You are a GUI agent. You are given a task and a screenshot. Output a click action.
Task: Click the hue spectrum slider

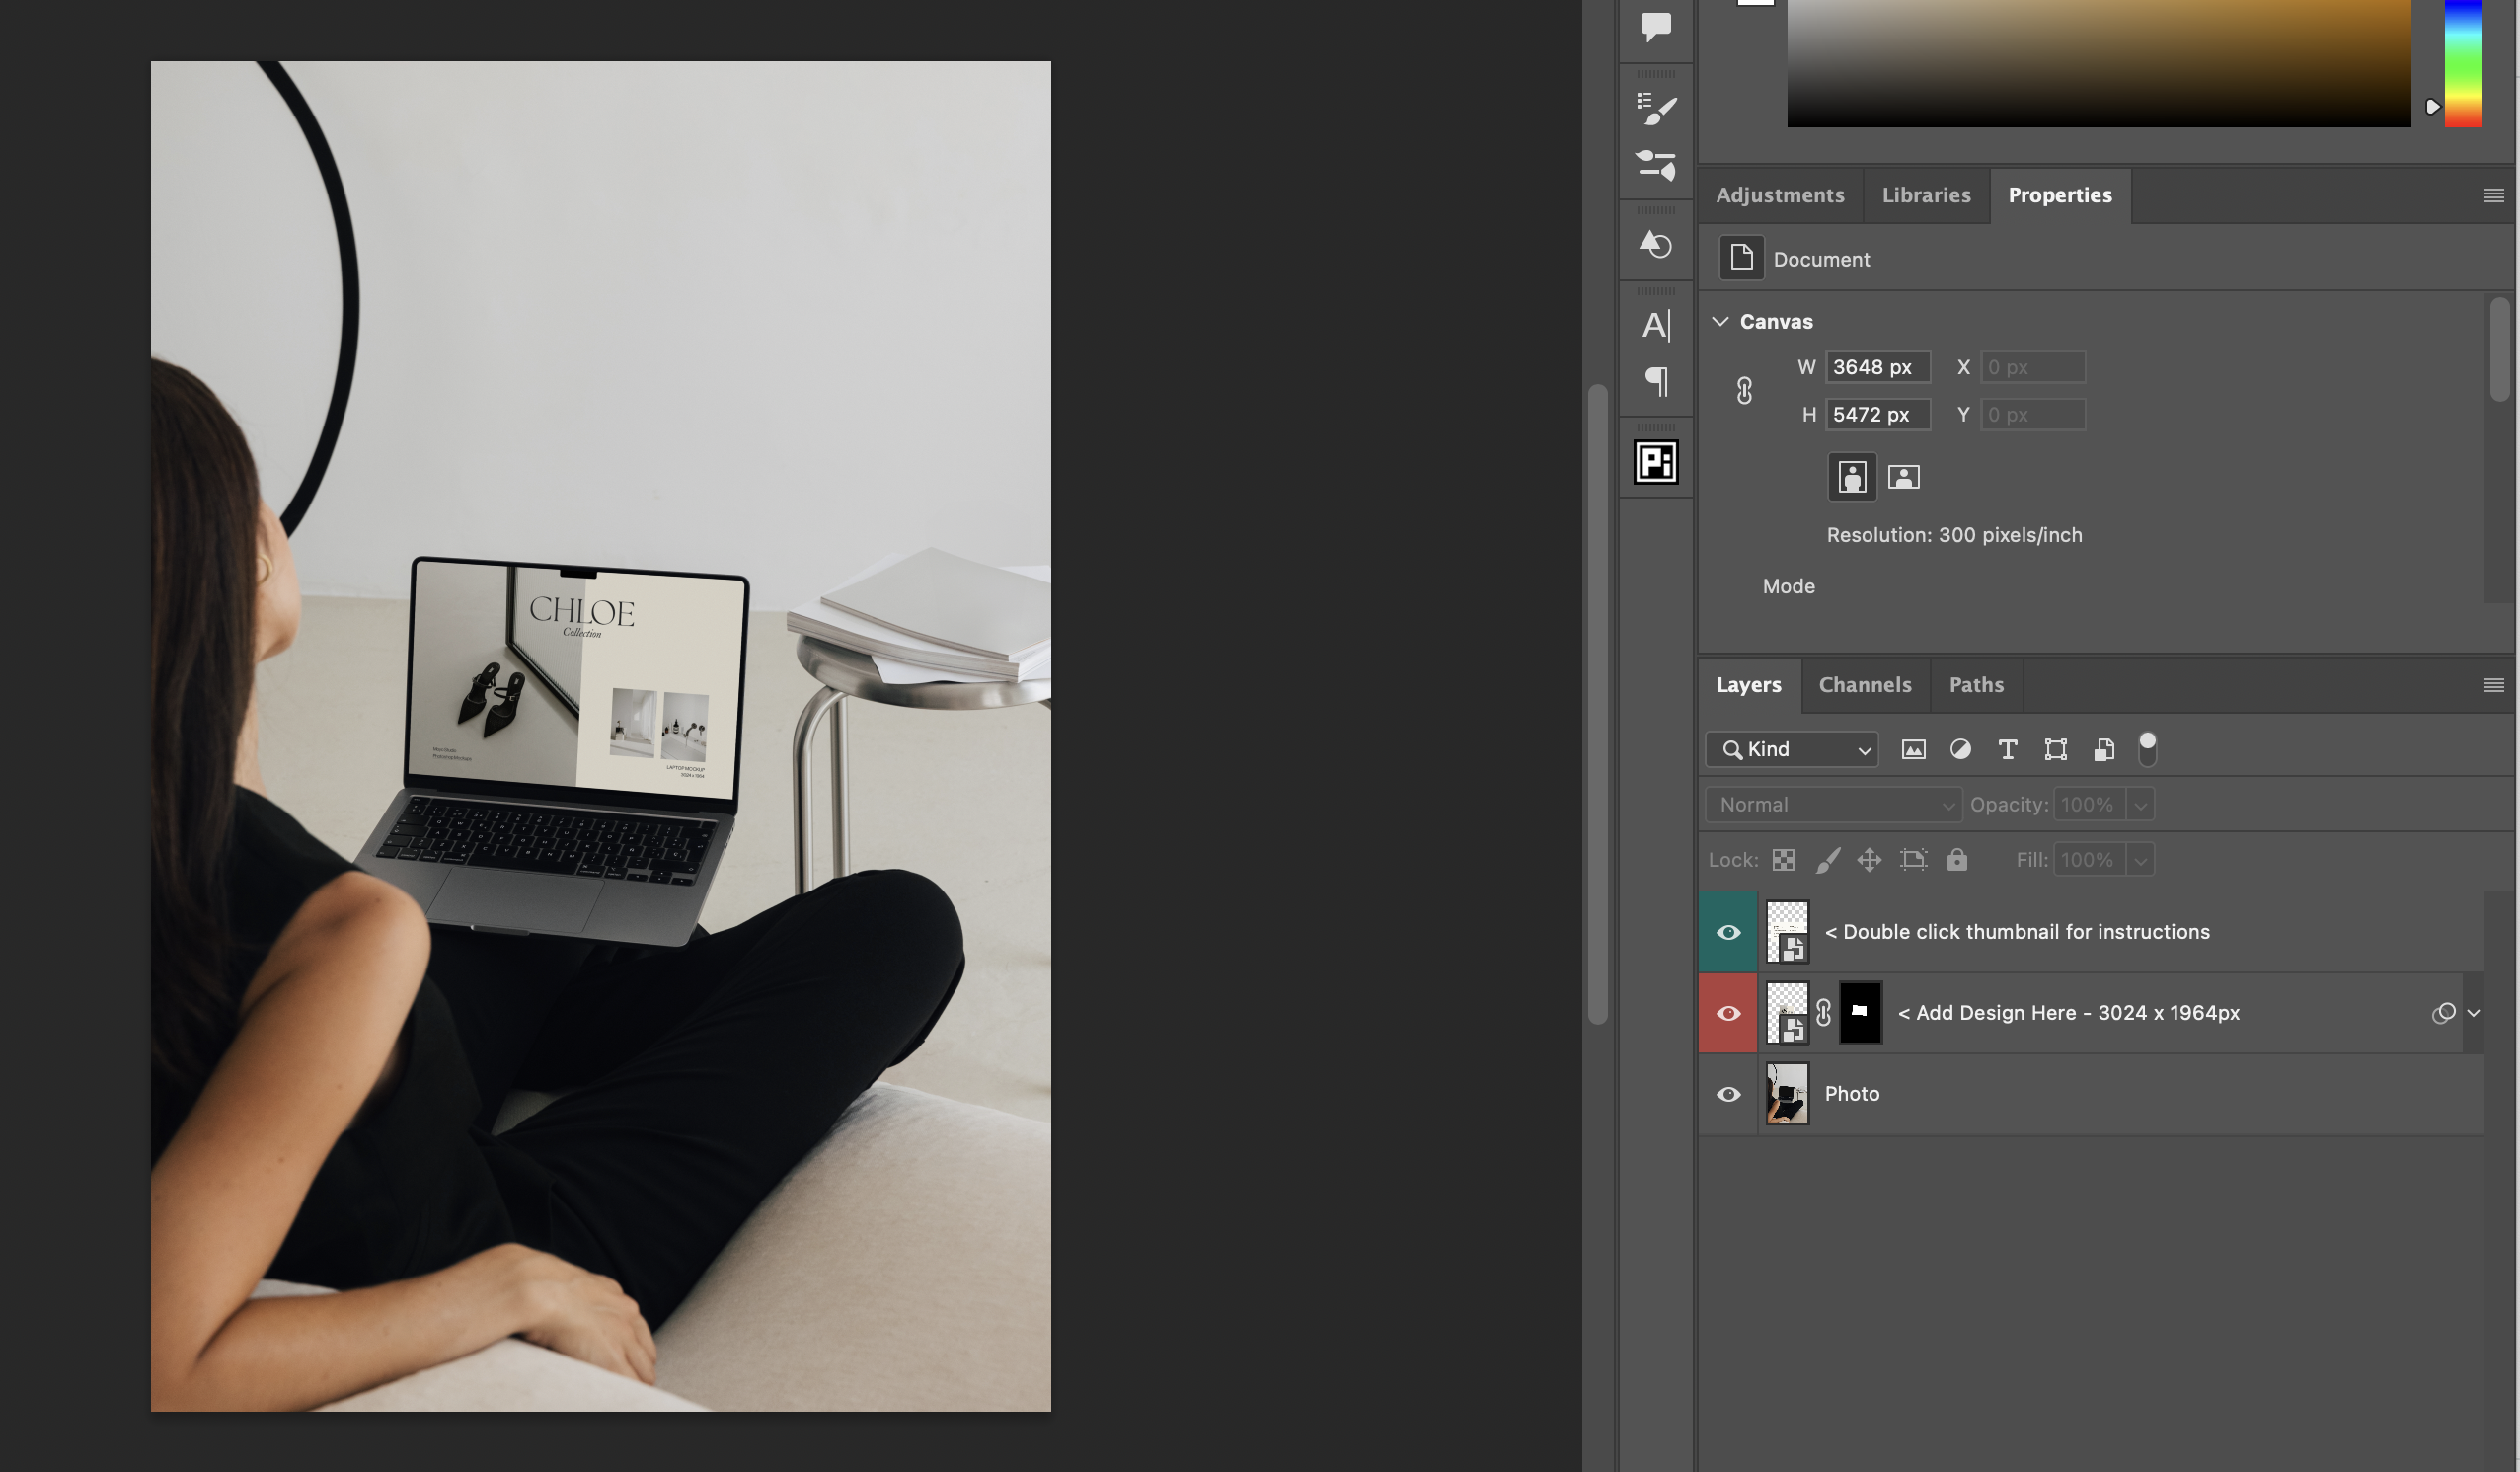pos(2463,64)
